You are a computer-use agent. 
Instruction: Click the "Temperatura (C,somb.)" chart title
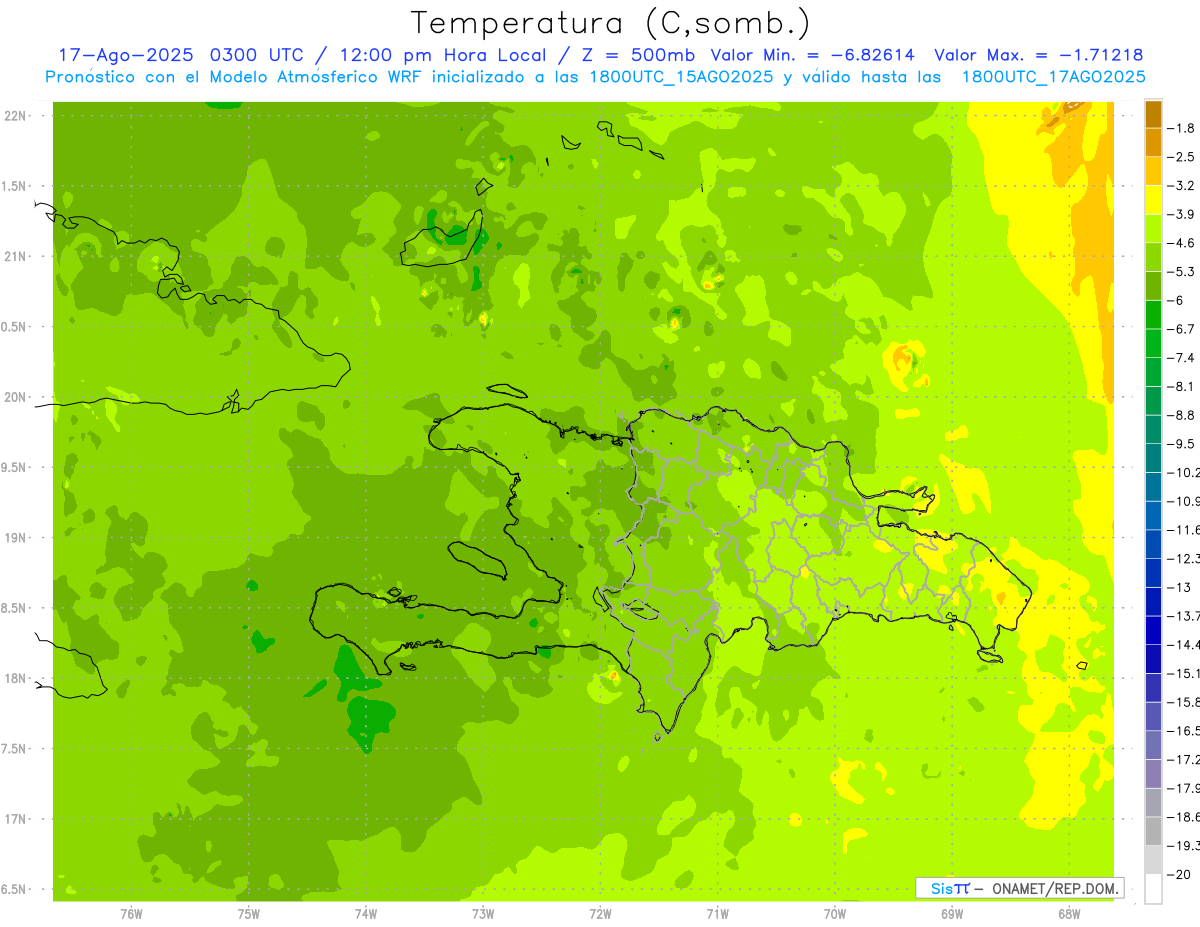pyautogui.click(x=611, y=23)
